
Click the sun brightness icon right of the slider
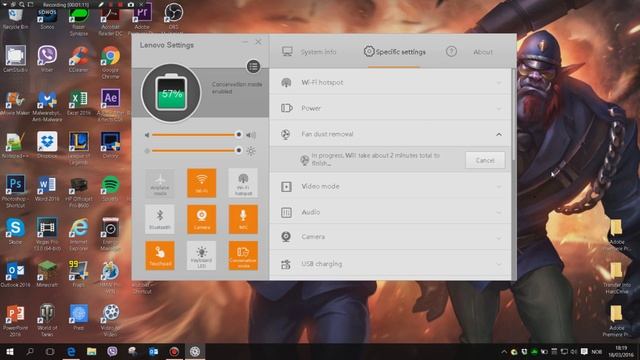pyautogui.click(x=251, y=151)
